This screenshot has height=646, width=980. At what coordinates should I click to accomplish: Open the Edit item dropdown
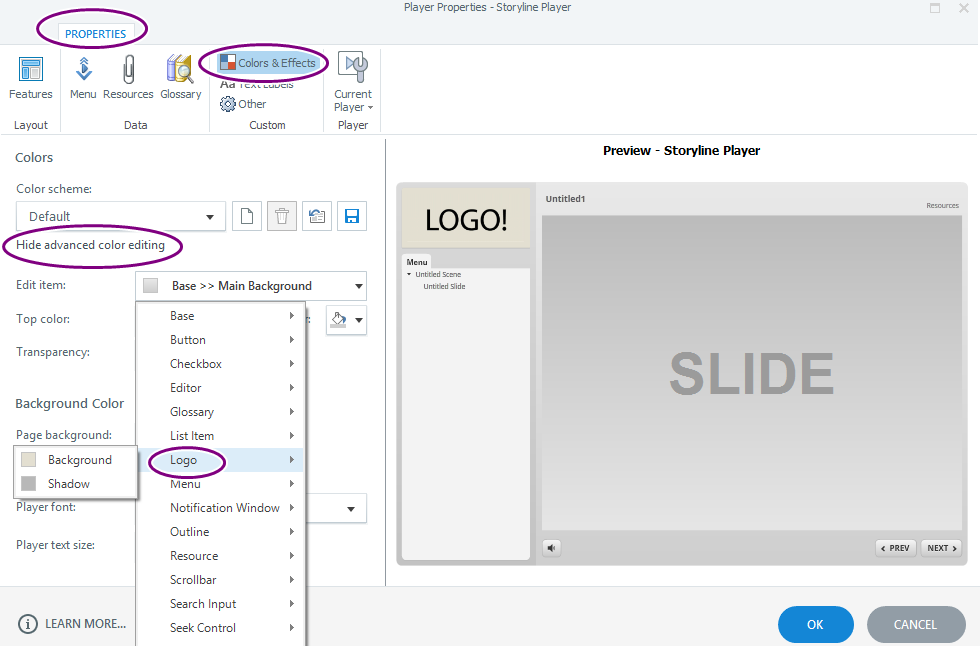pos(251,286)
